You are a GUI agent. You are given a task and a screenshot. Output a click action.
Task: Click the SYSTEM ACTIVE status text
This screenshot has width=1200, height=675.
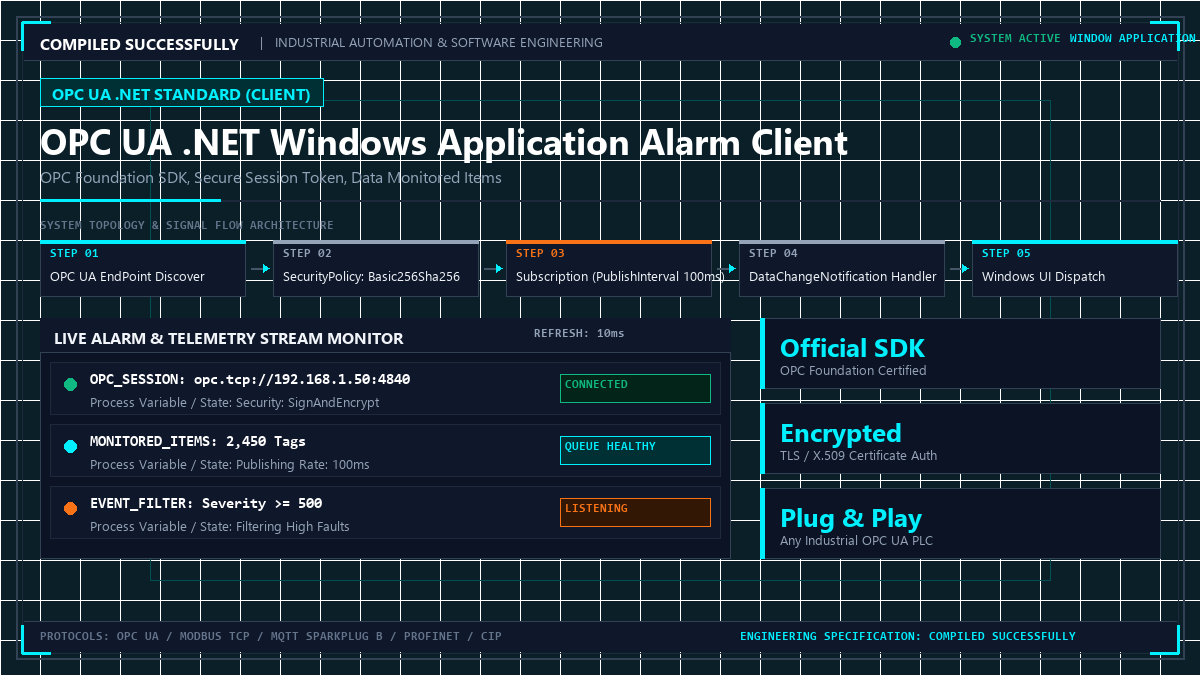(1015, 38)
